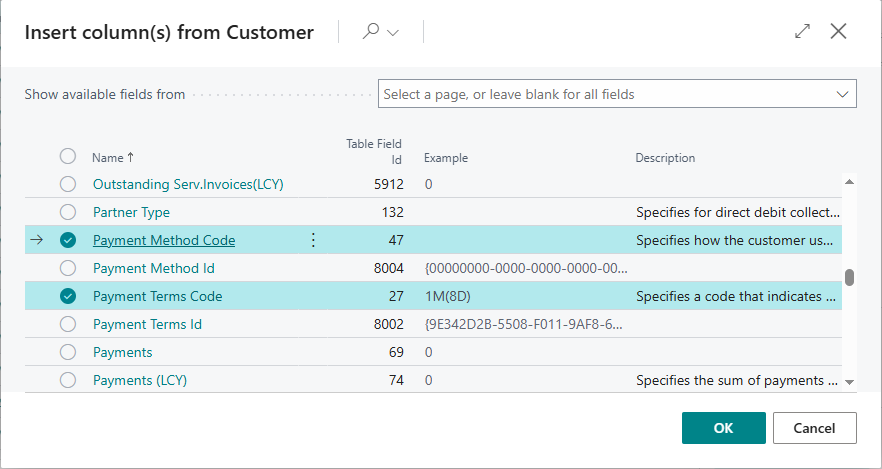Click the Payments (LCY) field name
The image size is (882, 469).
tap(140, 380)
